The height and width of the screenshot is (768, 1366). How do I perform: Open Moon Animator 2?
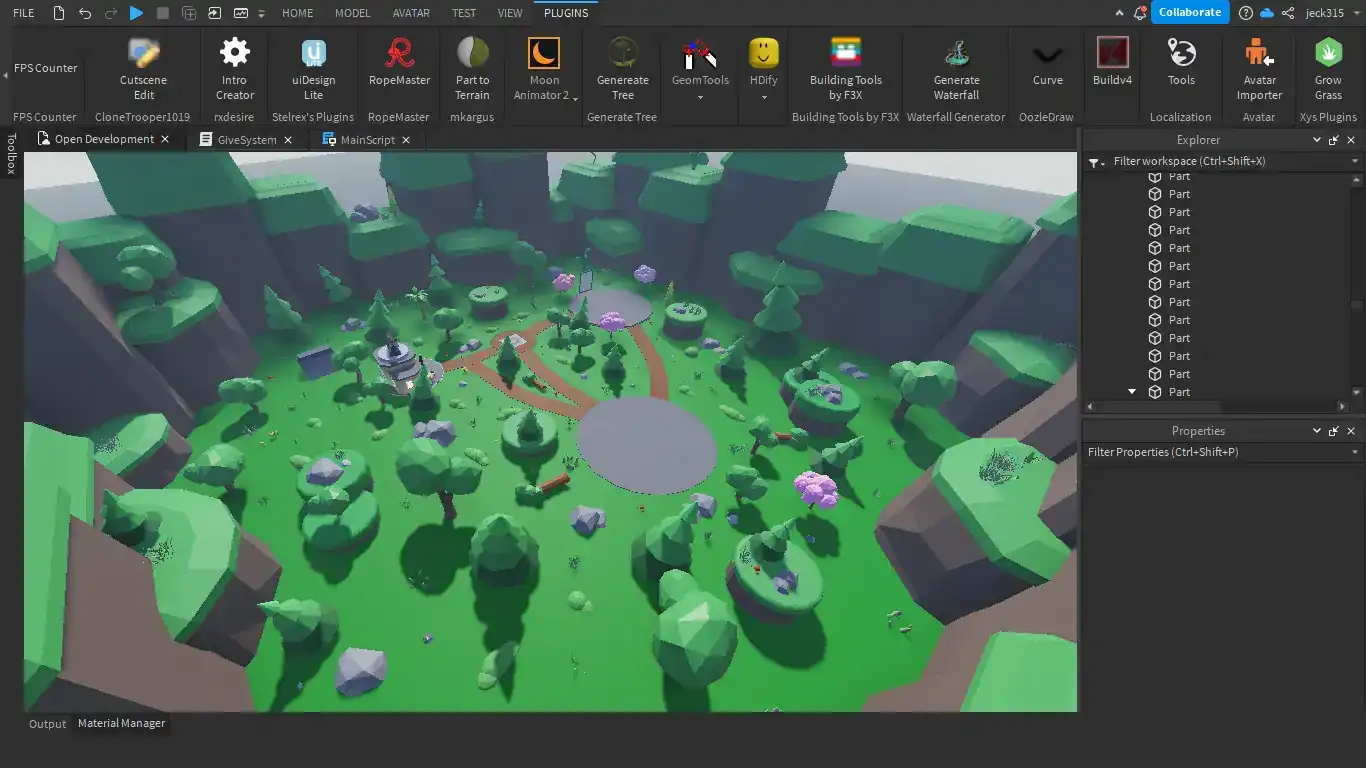click(544, 69)
